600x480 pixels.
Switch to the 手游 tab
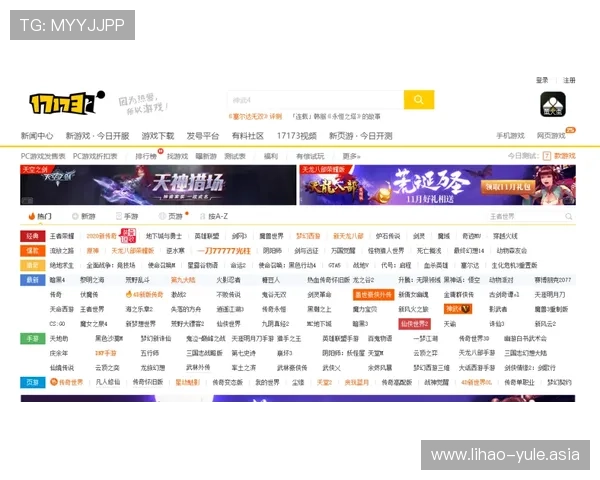(127, 216)
